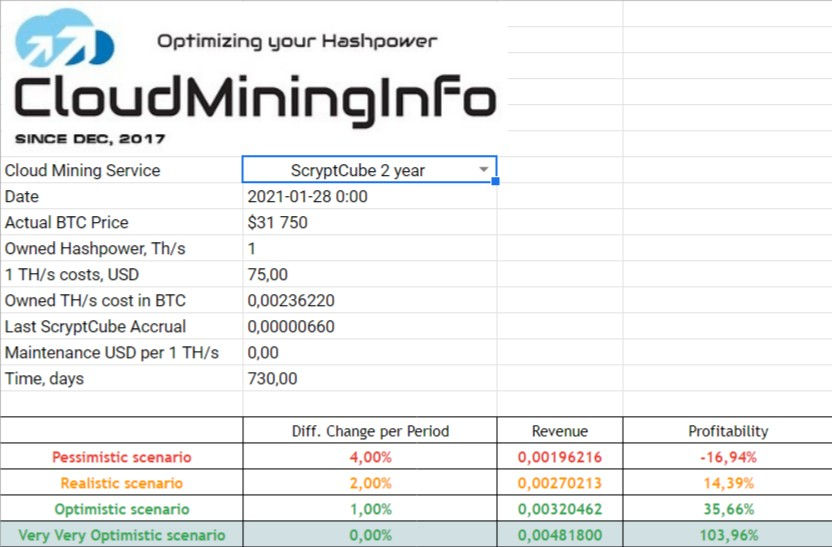
Task: Select the cost value '75,00'
Action: tap(267, 274)
